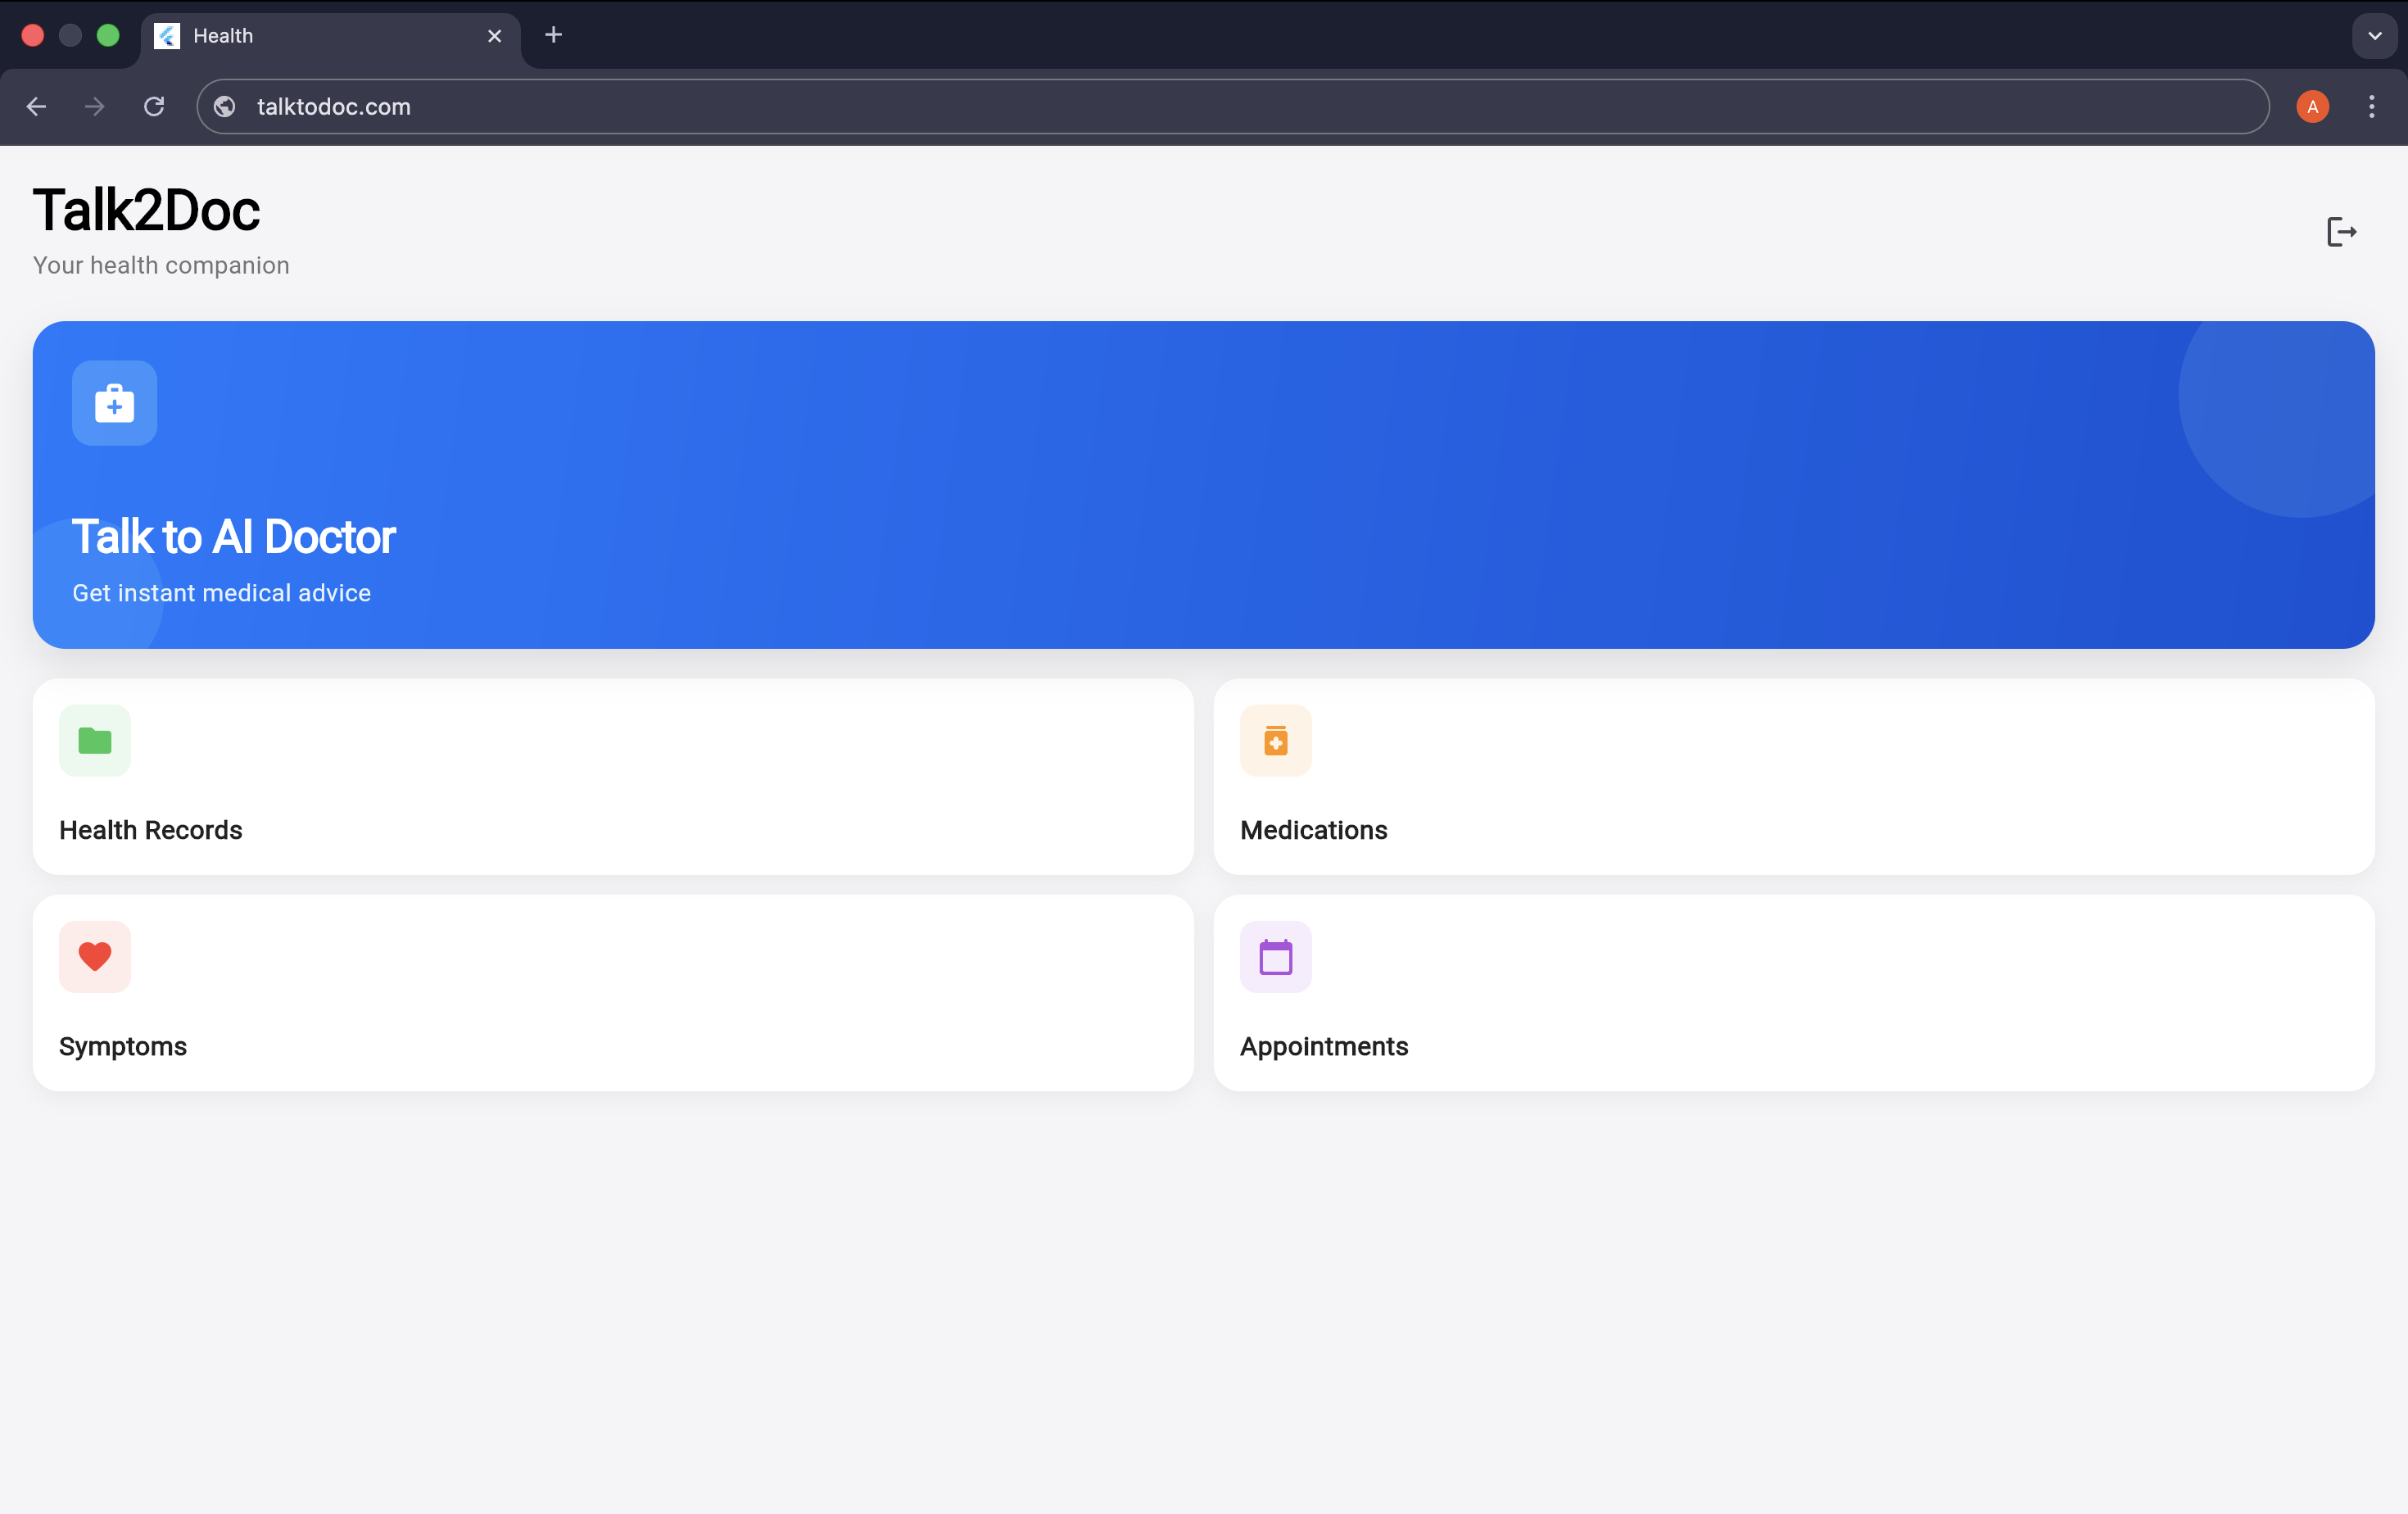Open the Talk to AI Doctor heading
The image size is (2408, 1514).
(x=234, y=537)
